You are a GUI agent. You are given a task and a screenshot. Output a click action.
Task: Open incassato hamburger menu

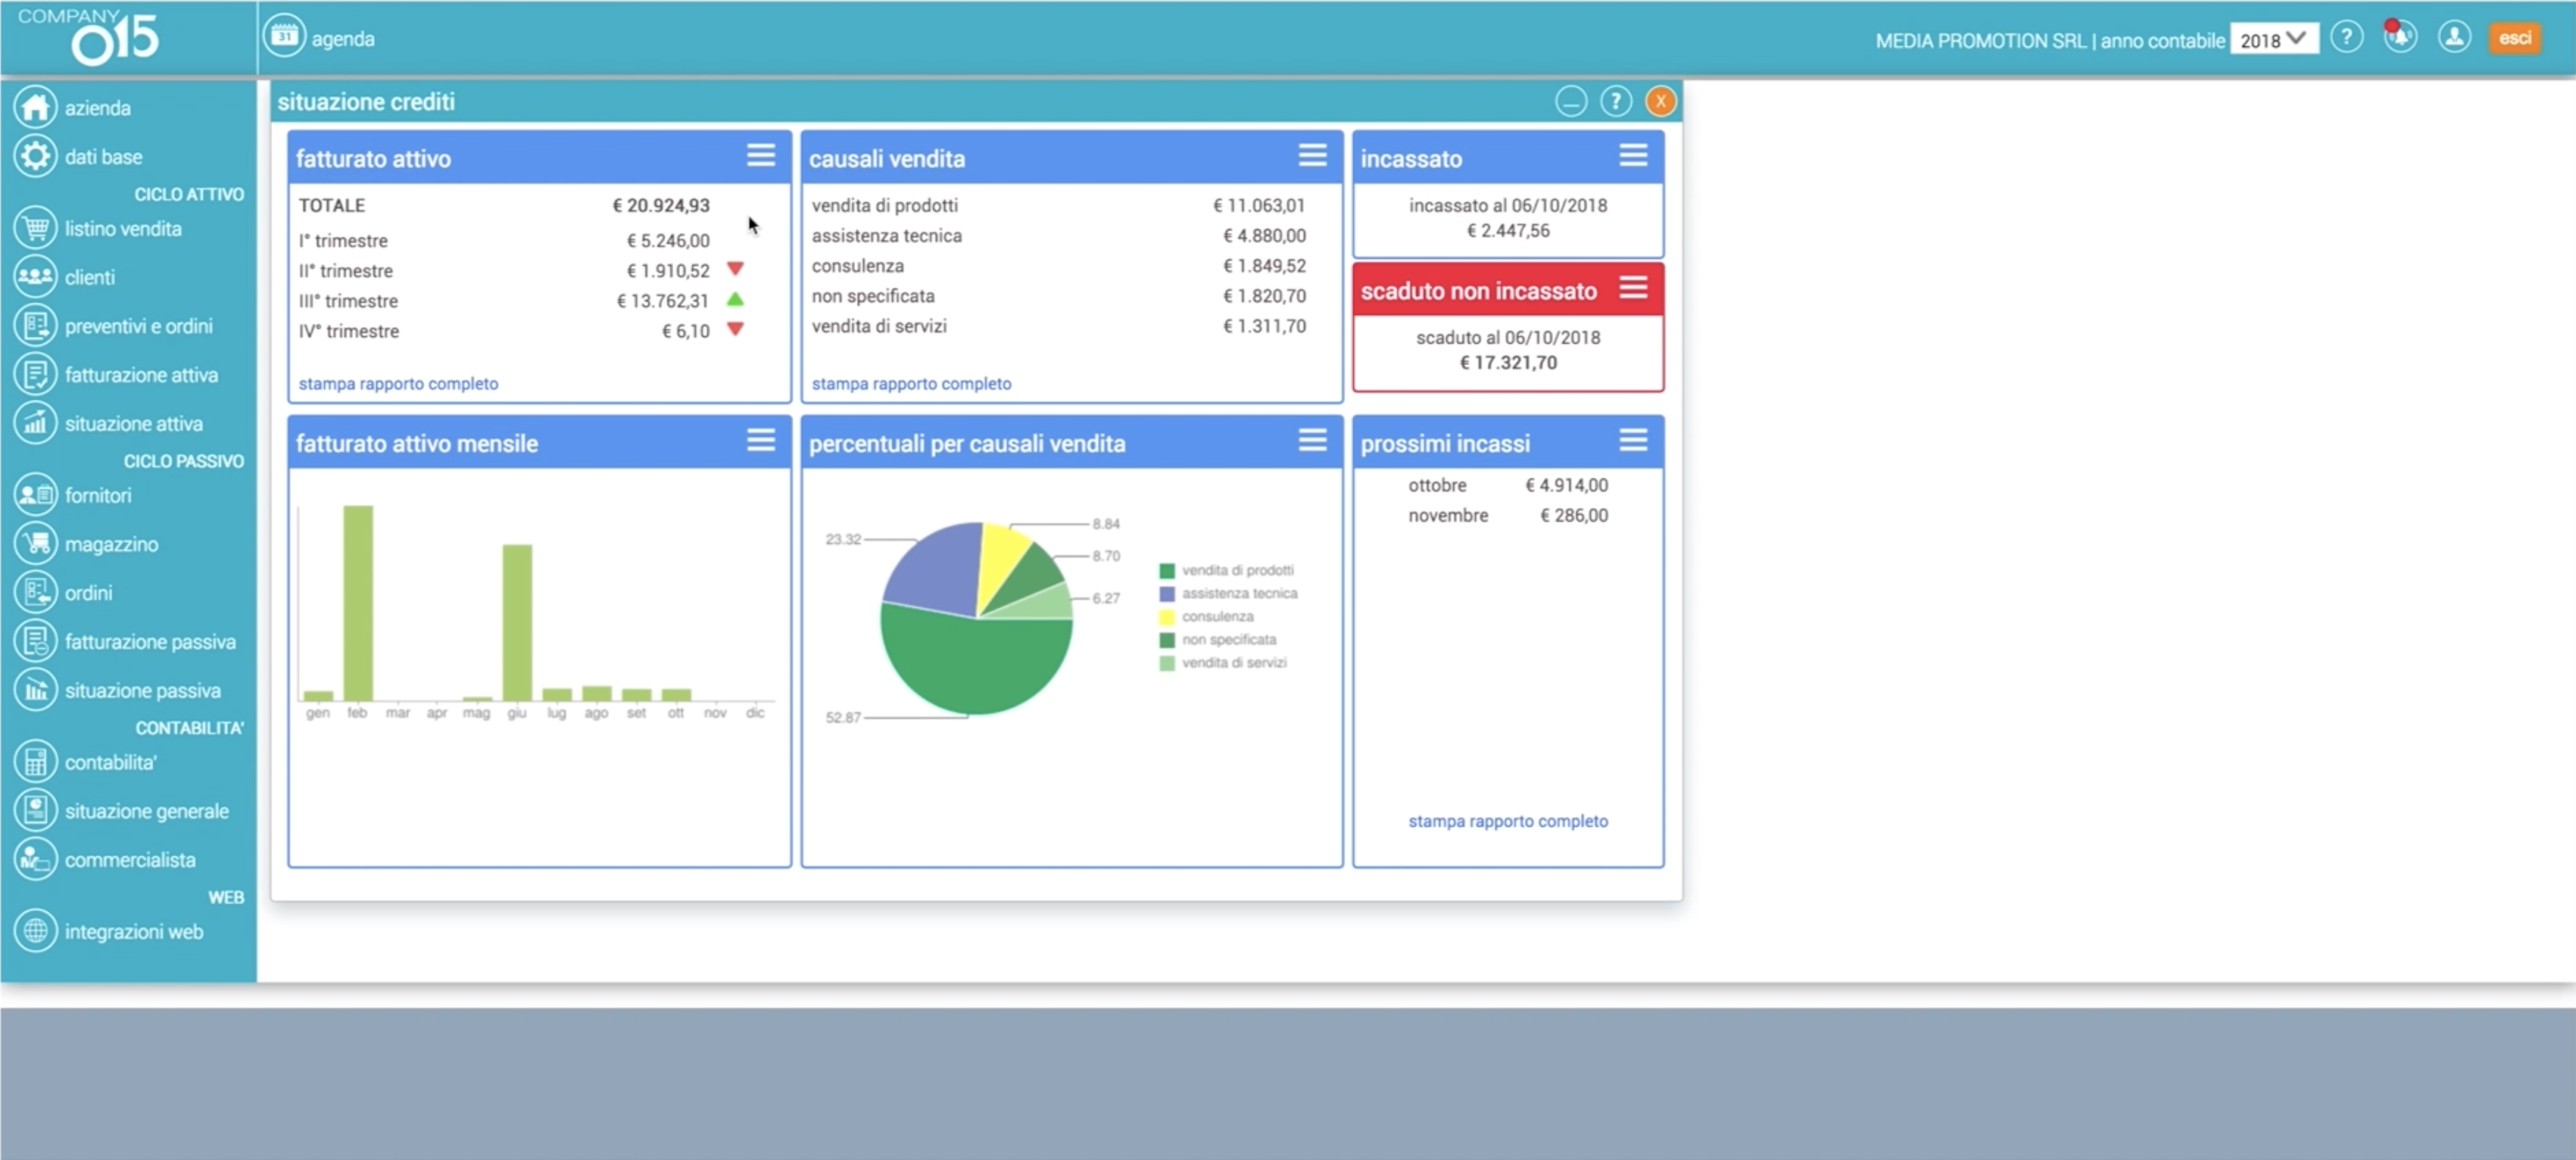click(1633, 155)
